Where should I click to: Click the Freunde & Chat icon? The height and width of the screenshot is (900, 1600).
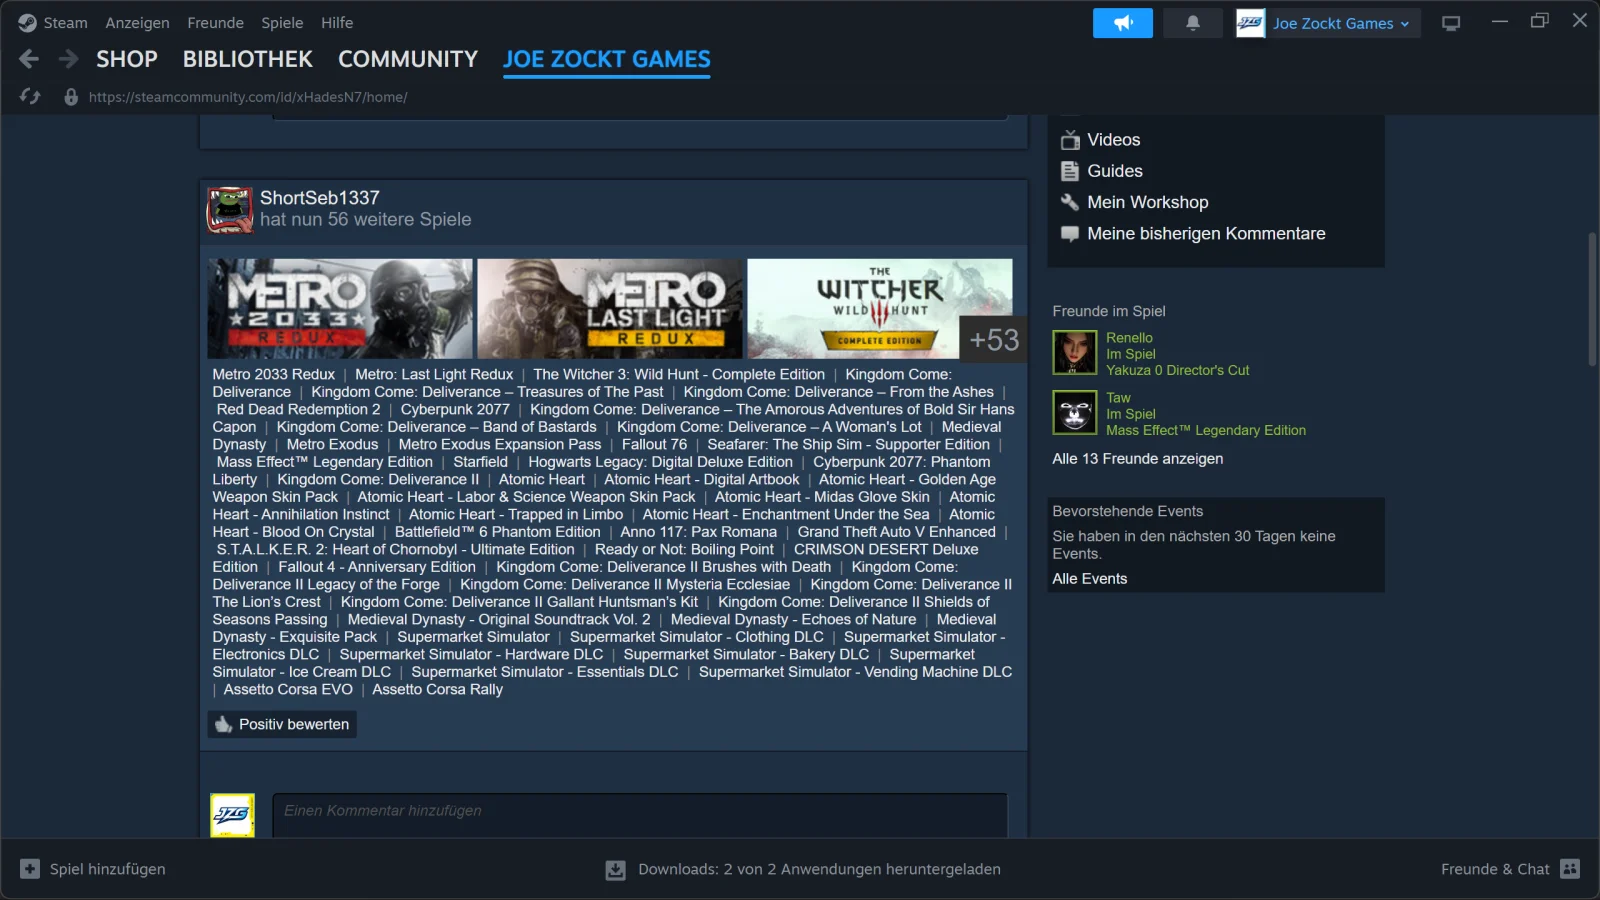[x=1570, y=869]
